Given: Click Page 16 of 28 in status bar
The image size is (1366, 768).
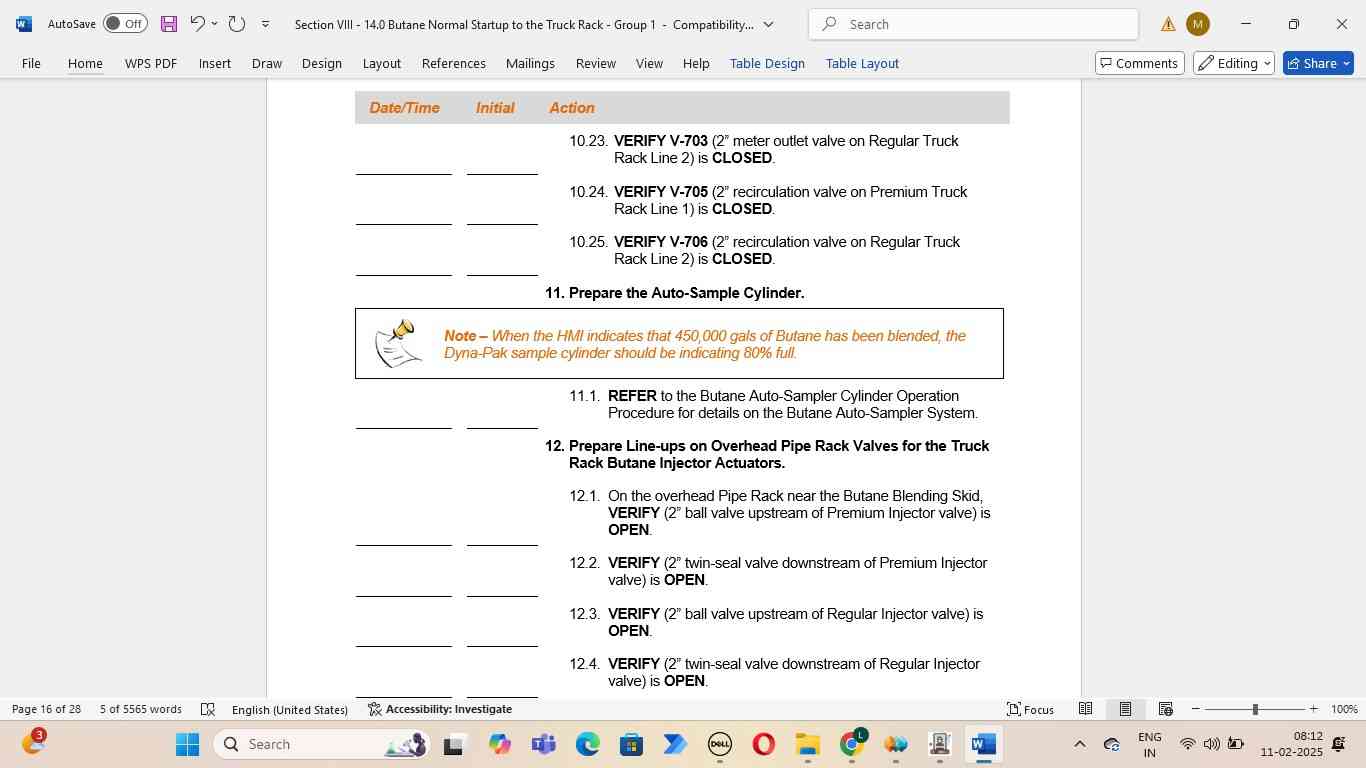Looking at the screenshot, I should (x=46, y=709).
